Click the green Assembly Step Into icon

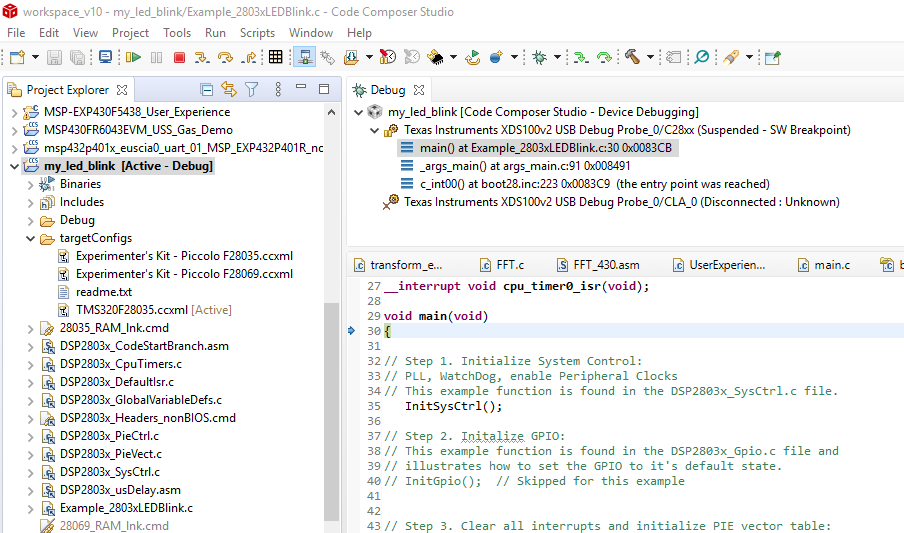[x=581, y=57]
